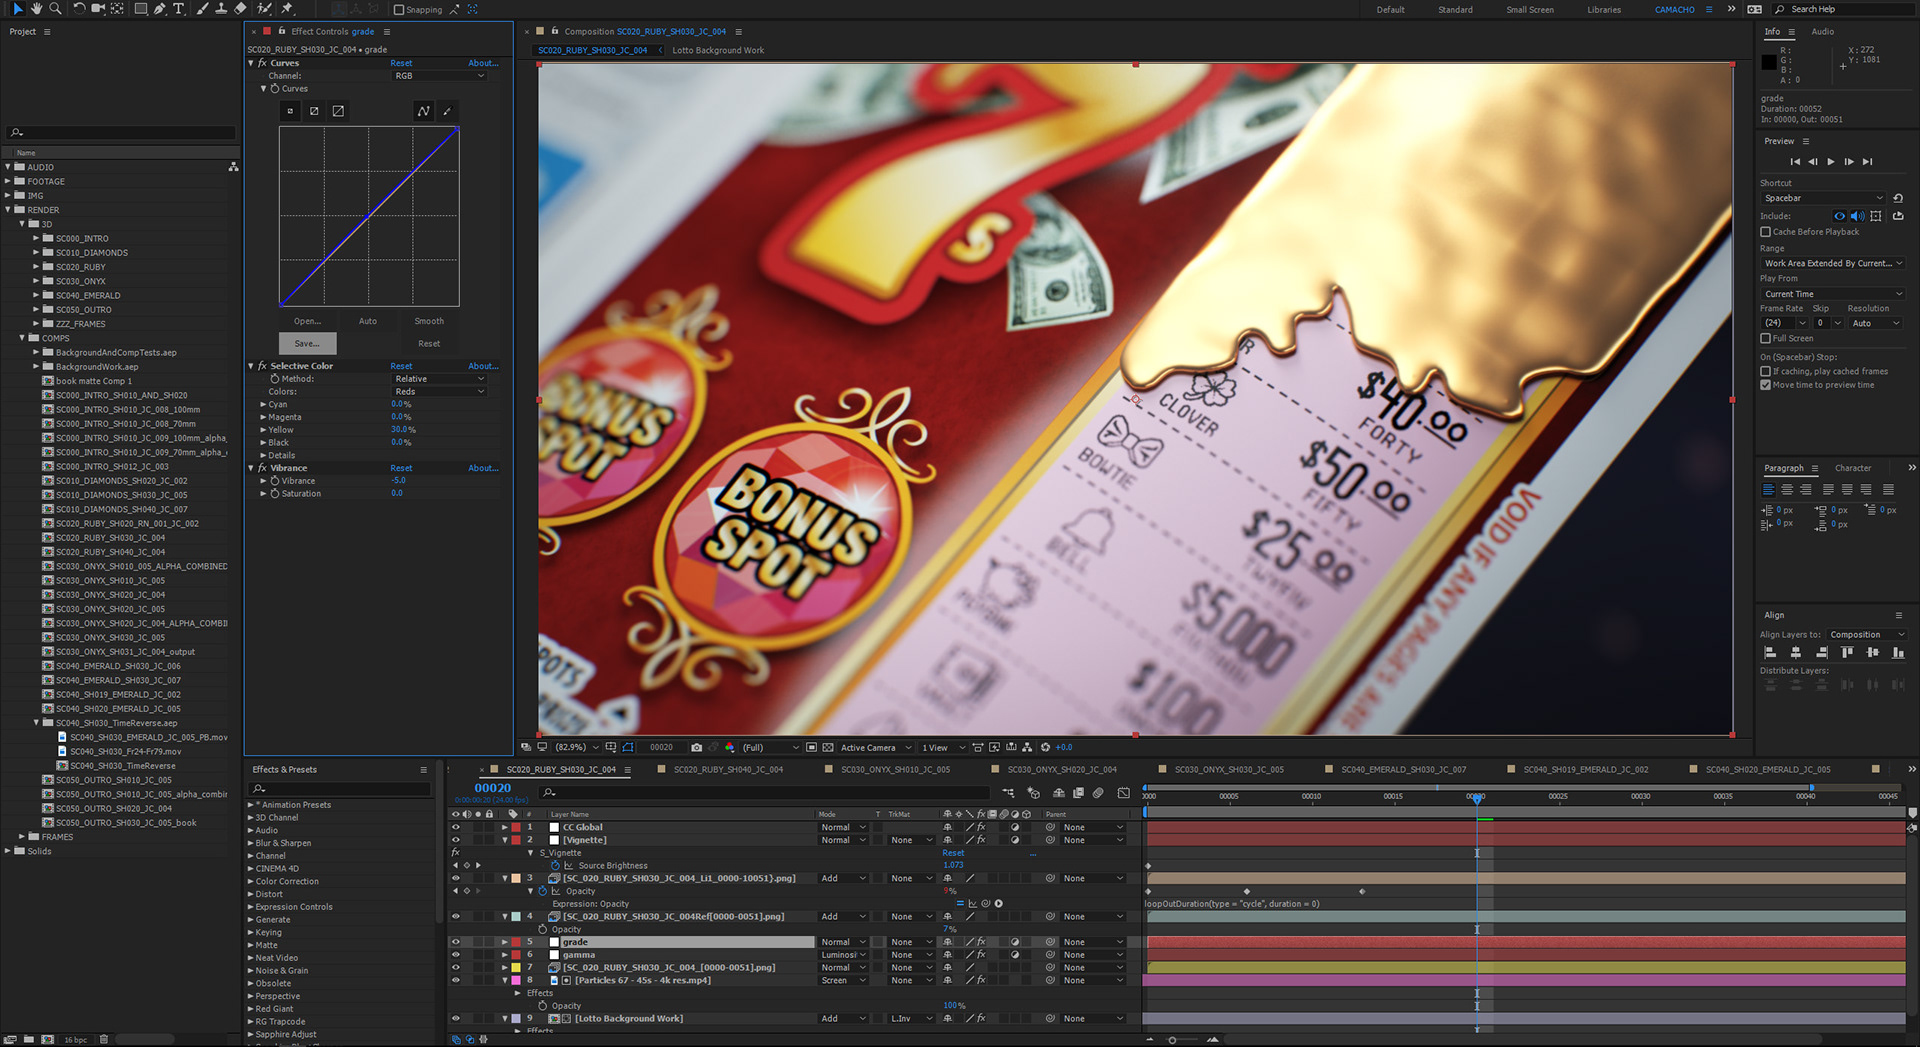The width and height of the screenshot is (1920, 1047).
Task: Check Cache Before Playback
Action: 1766,232
